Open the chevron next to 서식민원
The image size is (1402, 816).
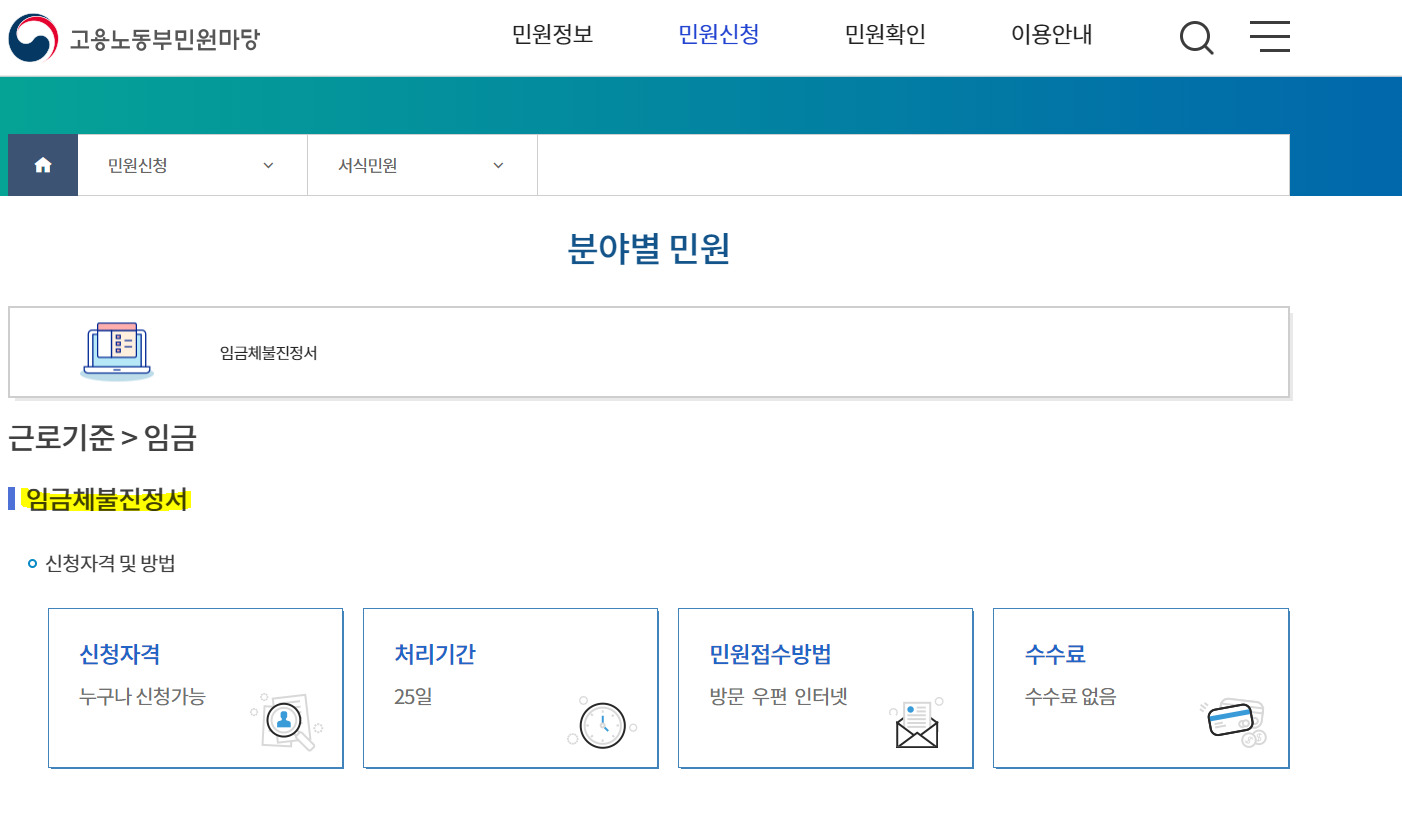tap(497, 165)
